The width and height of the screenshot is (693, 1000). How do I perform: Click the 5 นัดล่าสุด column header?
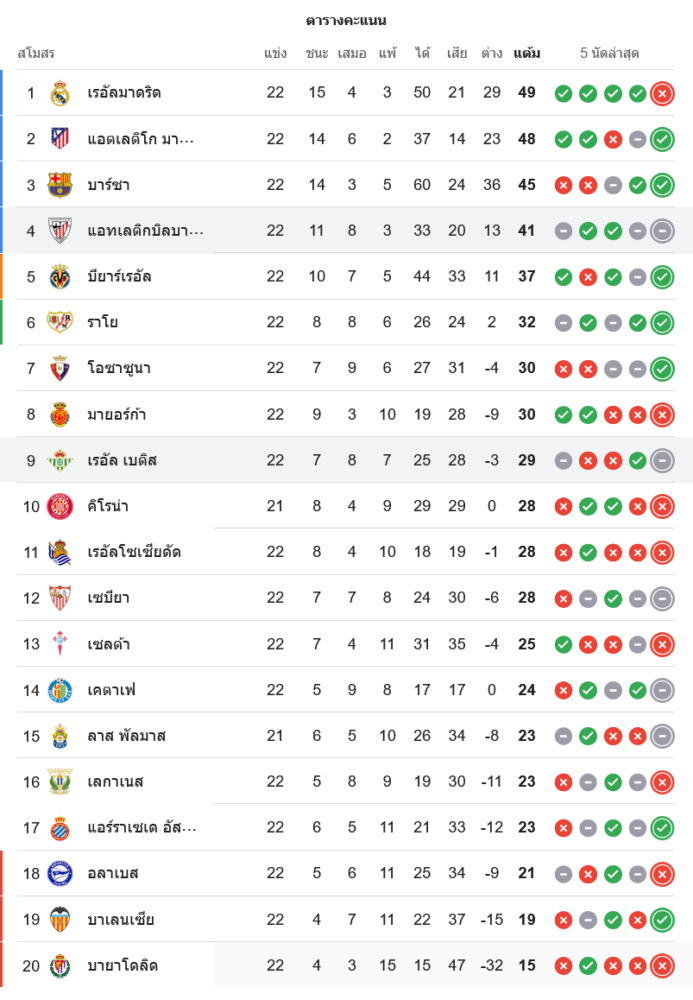[610, 53]
